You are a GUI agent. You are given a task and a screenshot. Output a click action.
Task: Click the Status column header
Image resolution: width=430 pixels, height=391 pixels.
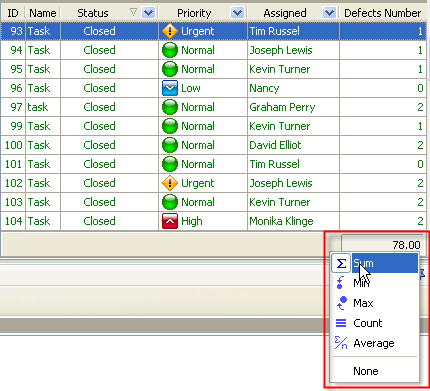[x=93, y=13]
